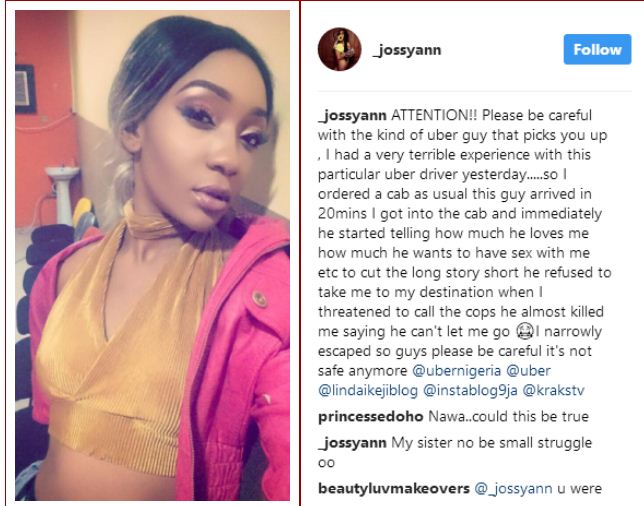Viewport: 644px width, 506px height.
Task: Click the 'My sister no be small struggle' reply
Action: (492, 443)
